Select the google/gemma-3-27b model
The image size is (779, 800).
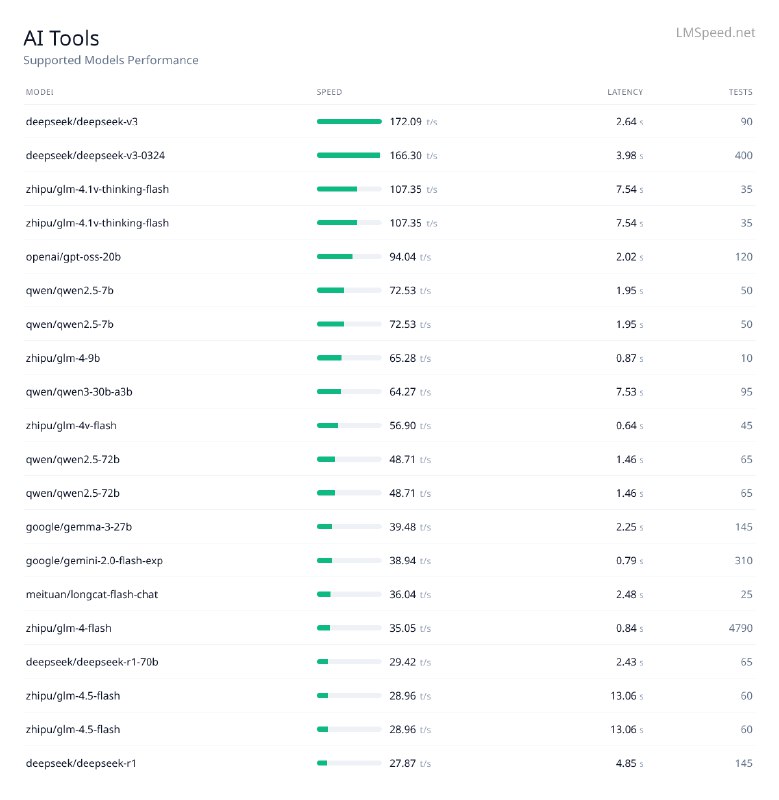[79, 526]
